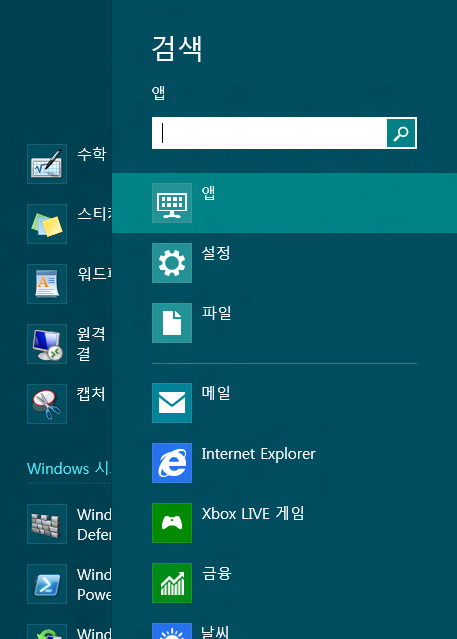Launch the WordPad icon
457x639 pixels.
47,284
